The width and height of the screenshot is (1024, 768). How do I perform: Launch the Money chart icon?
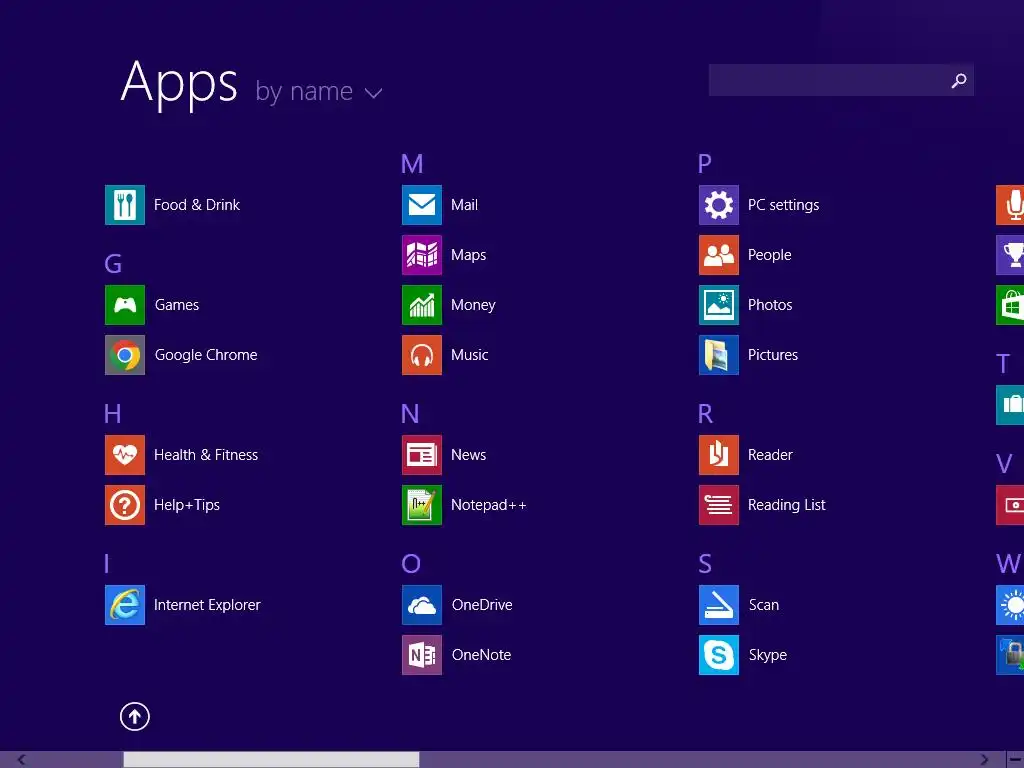click(x=422, y=305)
